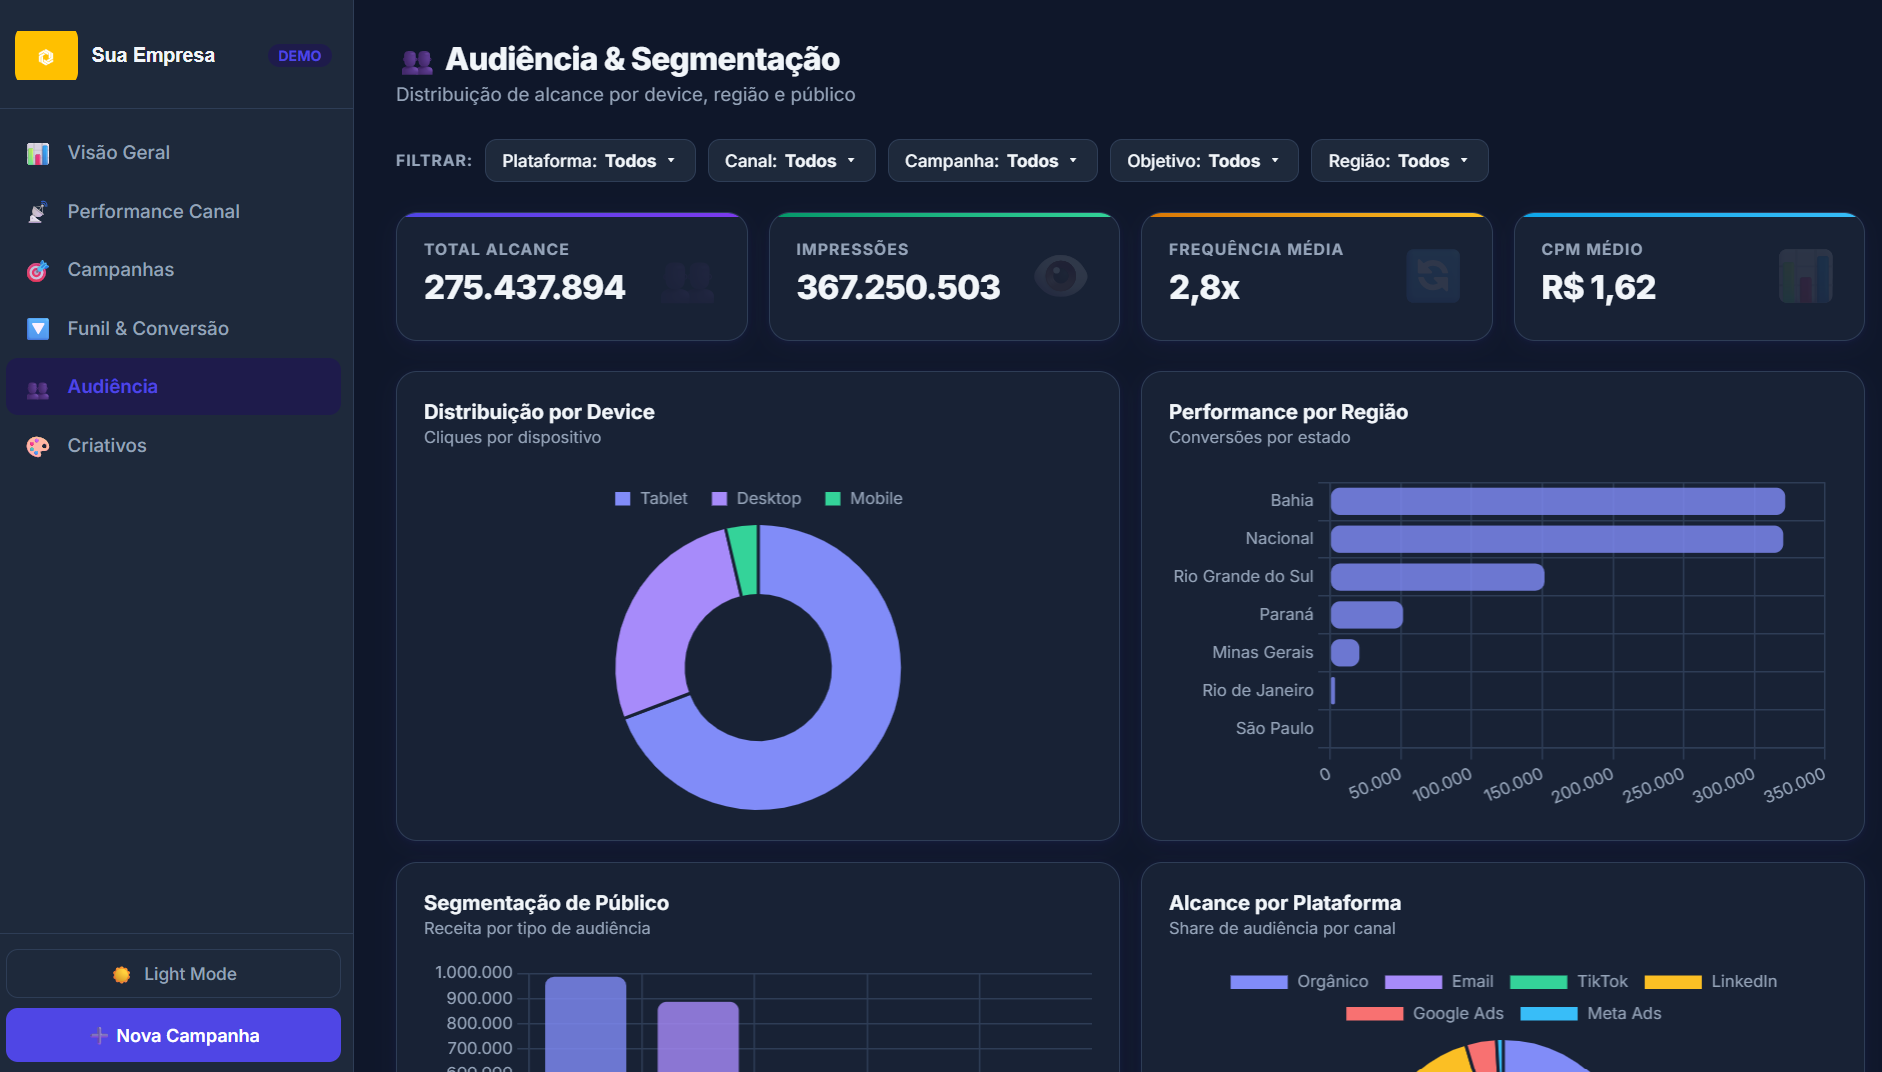The image size is (1882, 1072).
Task: Click the yellow Sua Empresa logo icon
Action: coord(46,55)
